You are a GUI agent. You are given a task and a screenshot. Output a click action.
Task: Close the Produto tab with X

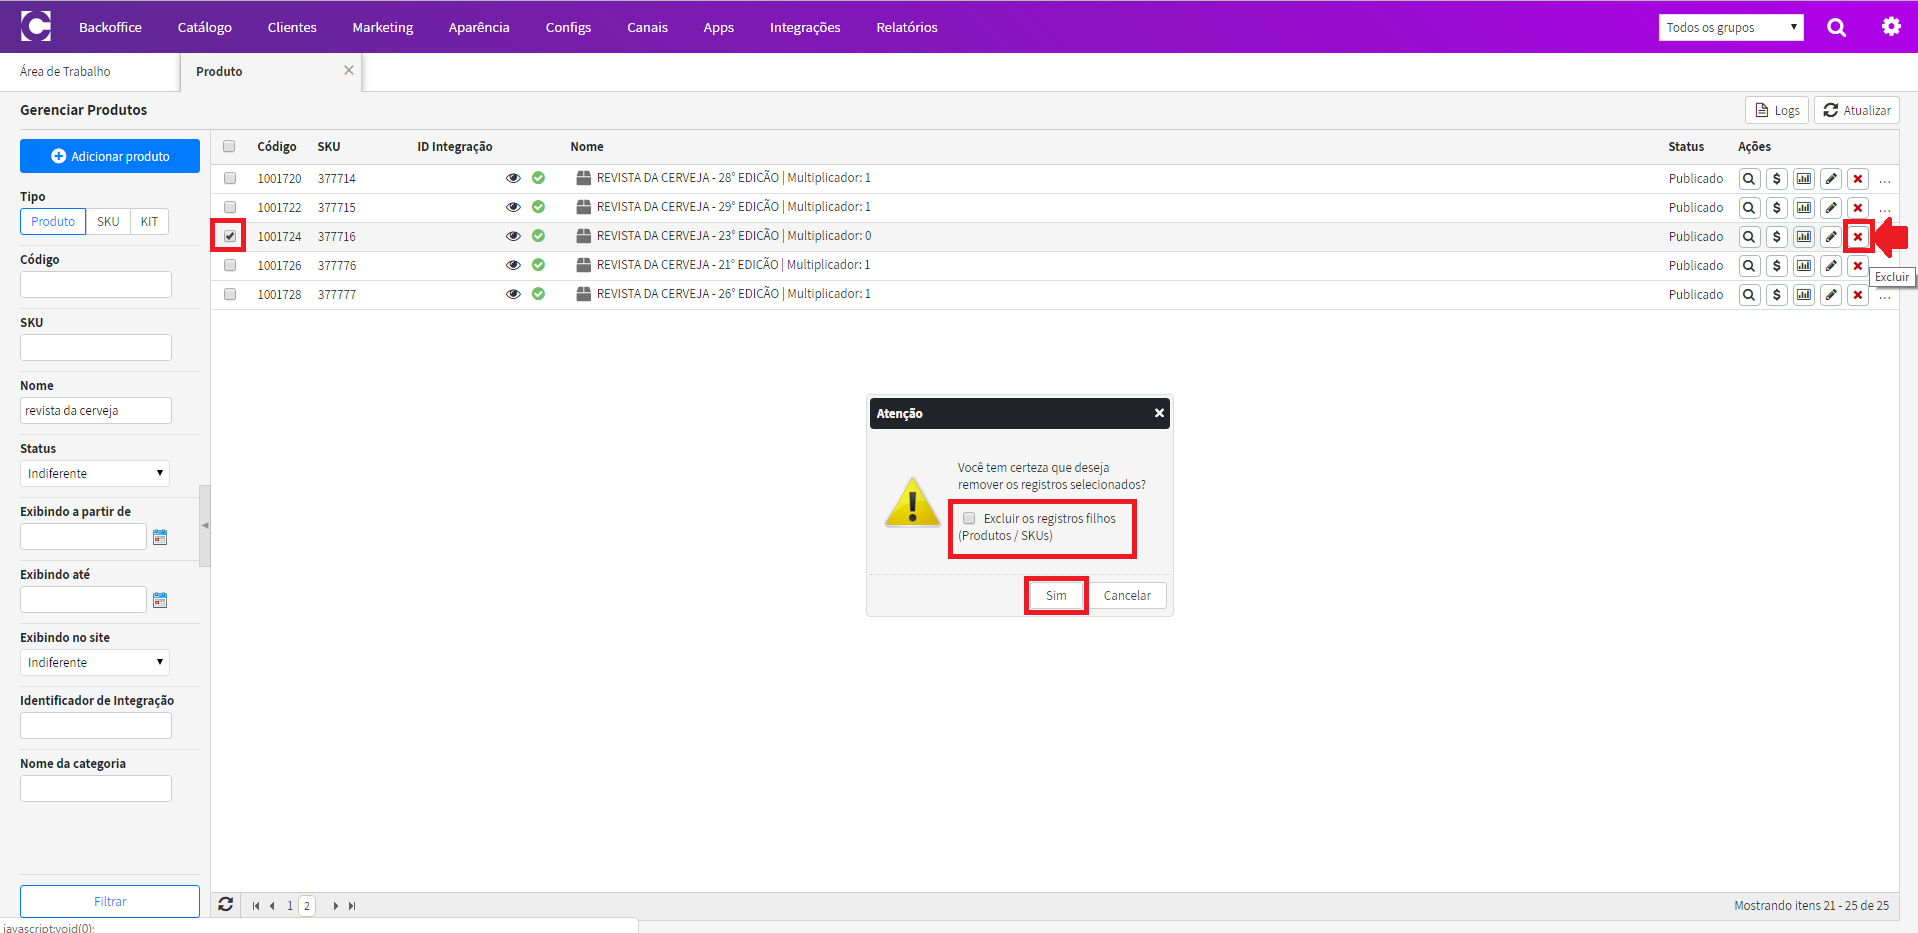(x=349, y=70)
